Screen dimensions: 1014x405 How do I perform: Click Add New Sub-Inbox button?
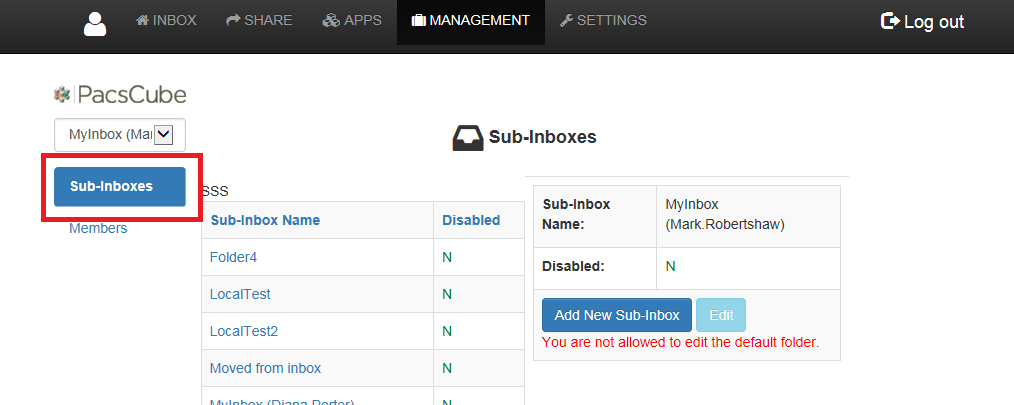click(x=617, y=315)
